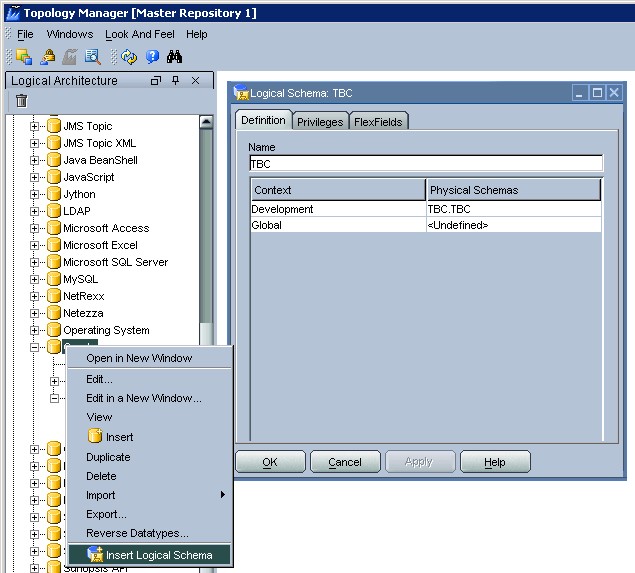Screen dimensions: 635x573
Task: Switch to the FlexFields tab
Action: [x=378, y=122]
